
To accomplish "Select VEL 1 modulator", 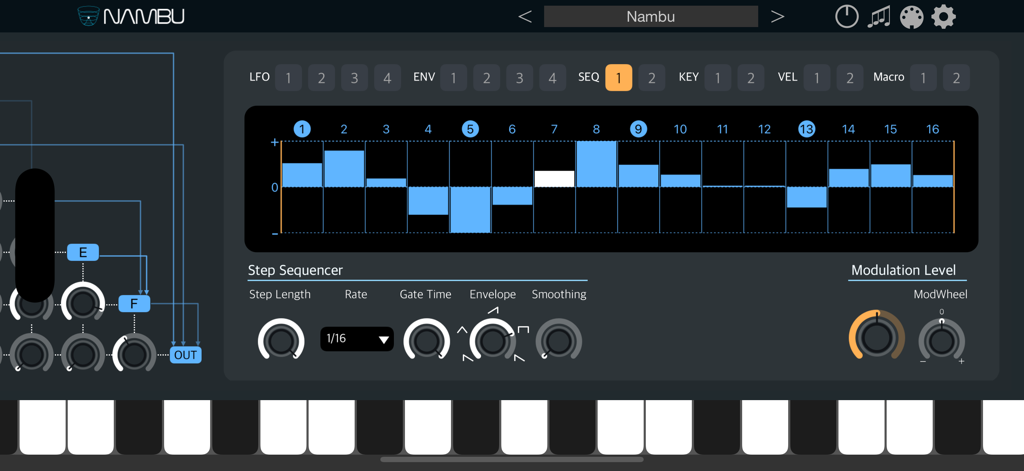I will [x=816, y=78].
